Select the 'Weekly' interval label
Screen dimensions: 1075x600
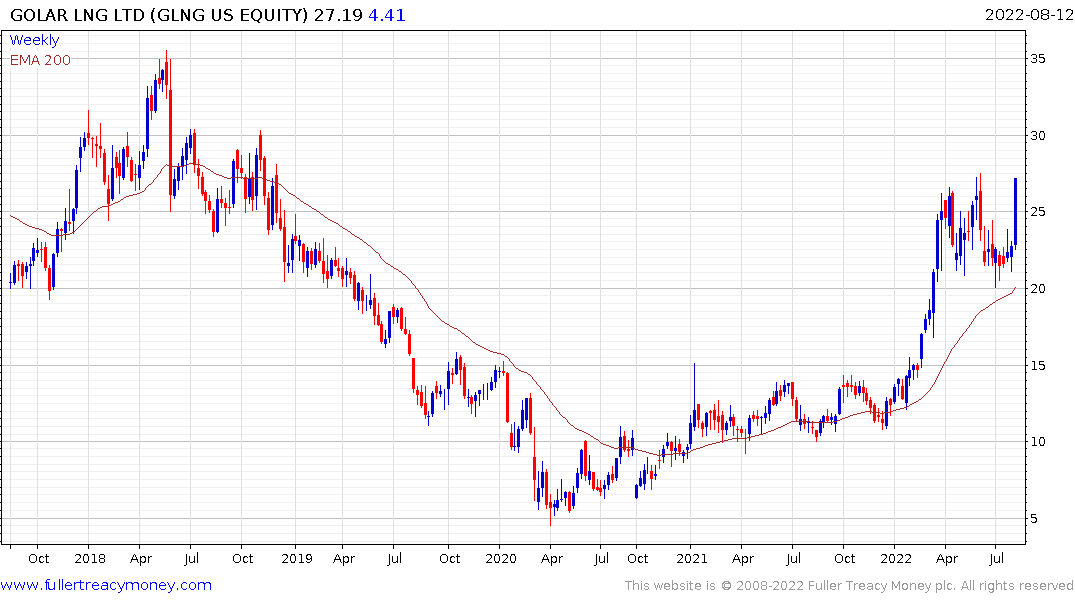point(34,40)
